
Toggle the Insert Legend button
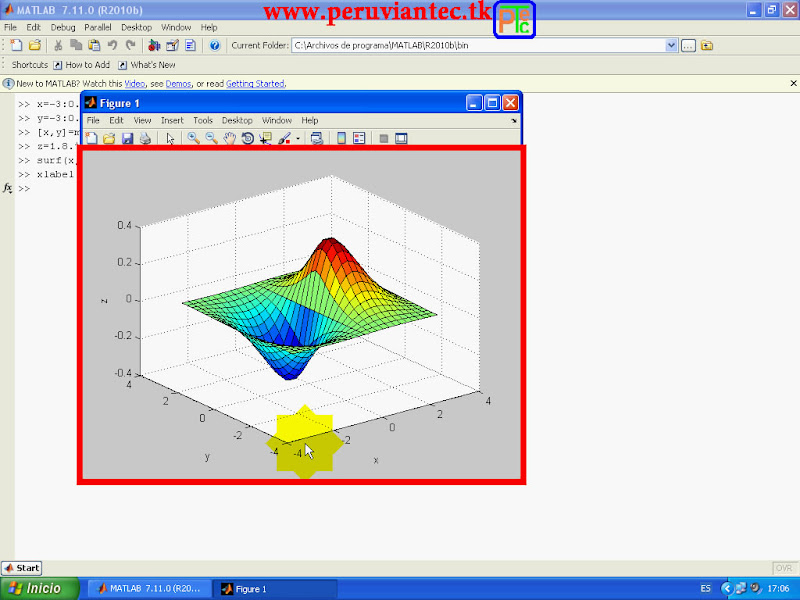pyautogui.click(x=359, y=138)
